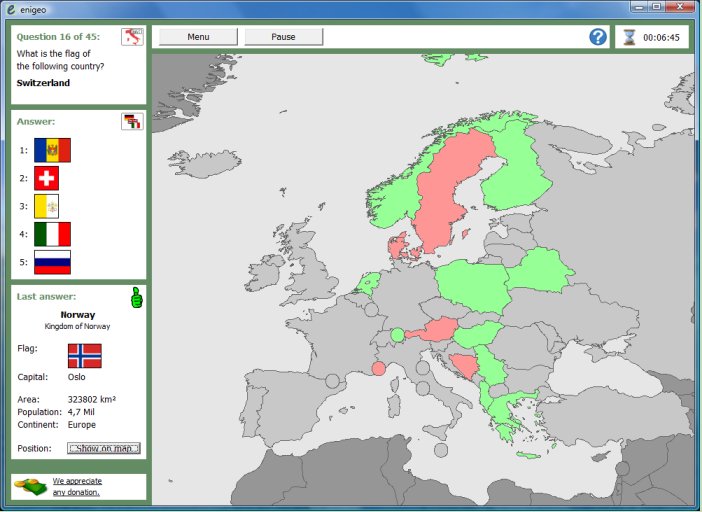Minimize the enigeo window
This screenshot has height=512, width=702.
point(639,7)
